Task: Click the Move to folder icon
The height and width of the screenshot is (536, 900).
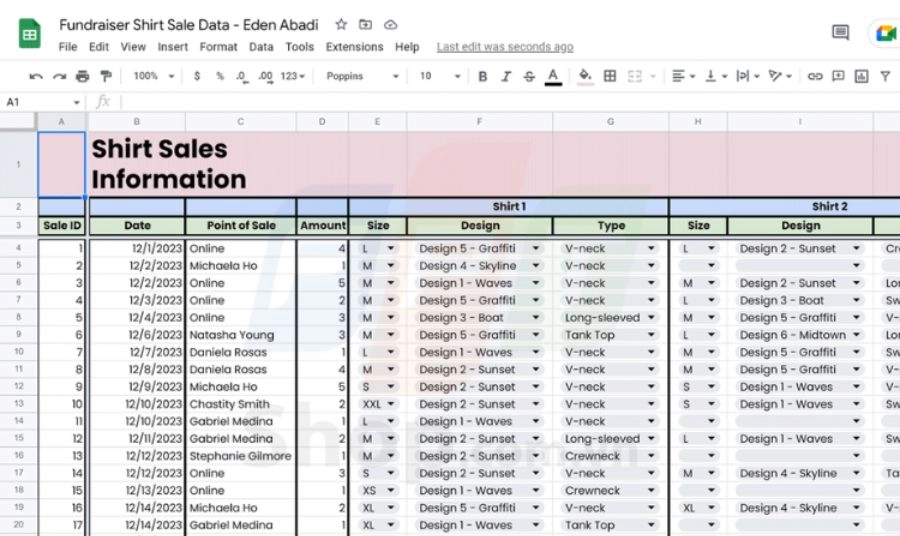Action: (366, 25)
